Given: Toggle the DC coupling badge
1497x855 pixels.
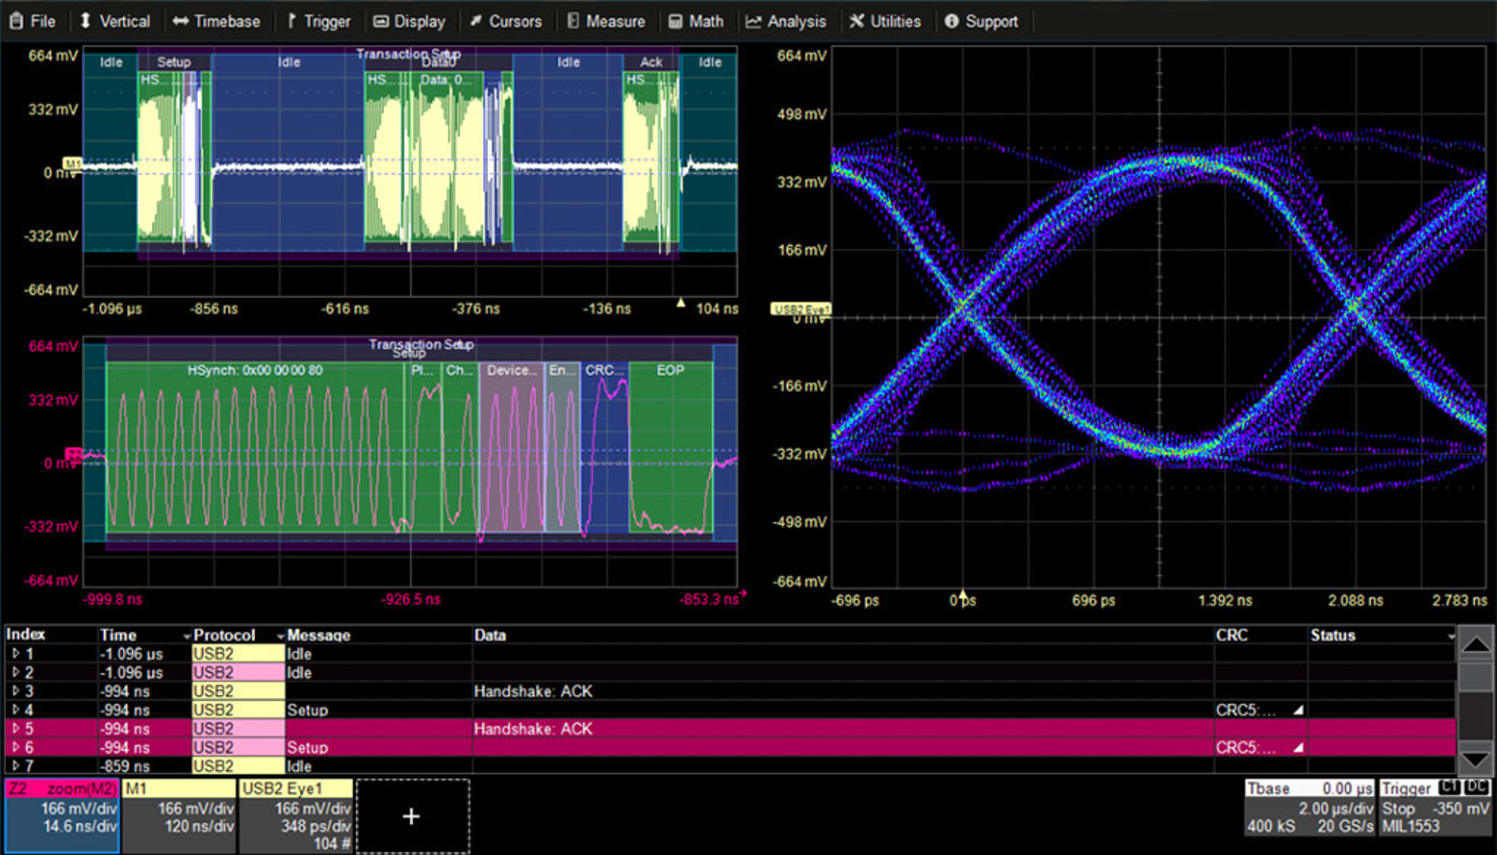Looking at the screenshot, I should (1477, 787).
